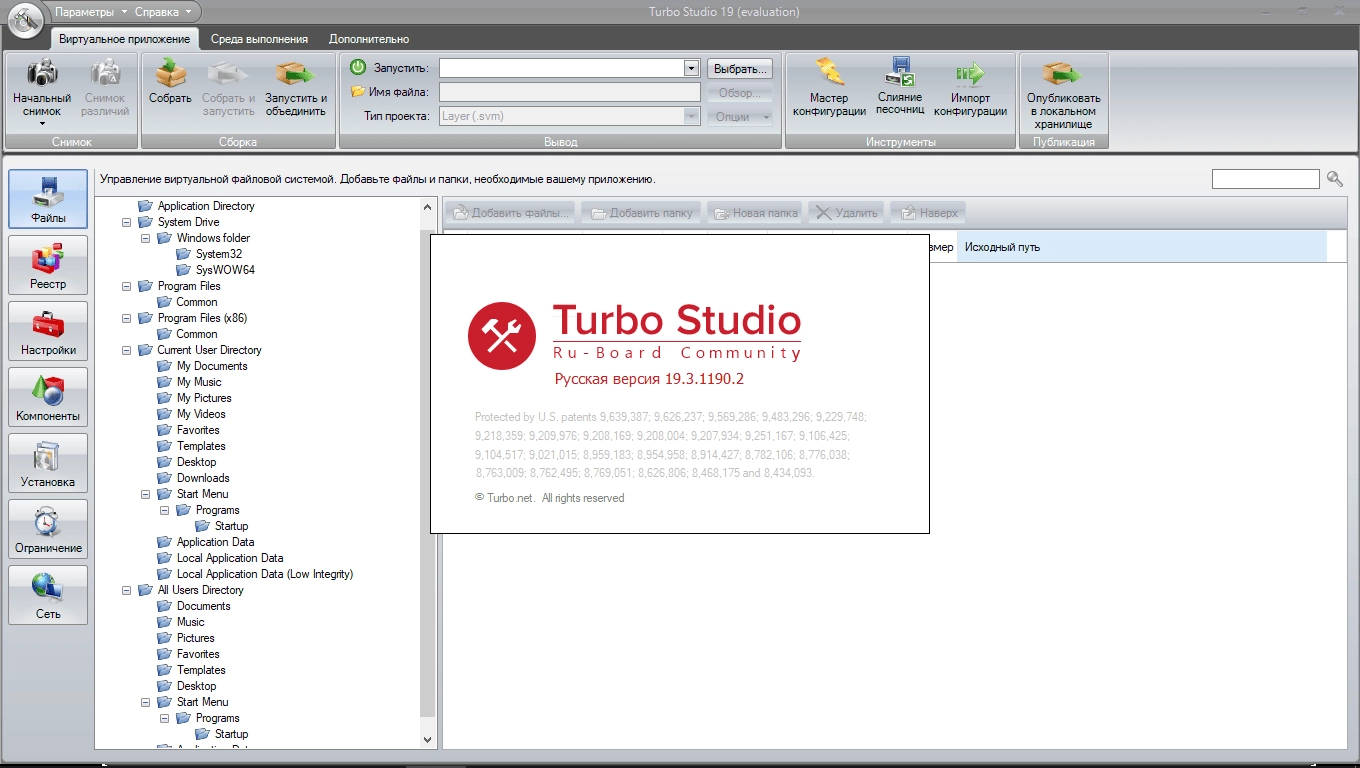Screen dimensions: 1360x768
Task: Open the Установка section in sidebar
Action: pyautogui.click(x=48, y=463)
